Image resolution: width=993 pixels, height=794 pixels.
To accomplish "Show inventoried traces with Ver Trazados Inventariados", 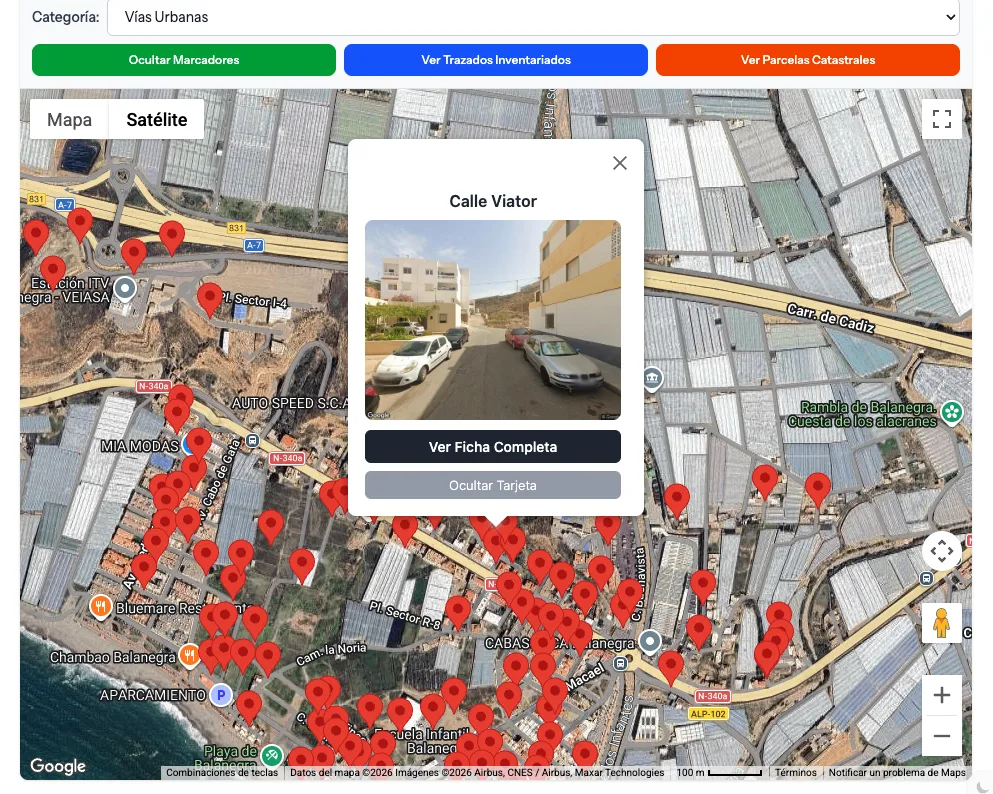I will coord(495,60).
